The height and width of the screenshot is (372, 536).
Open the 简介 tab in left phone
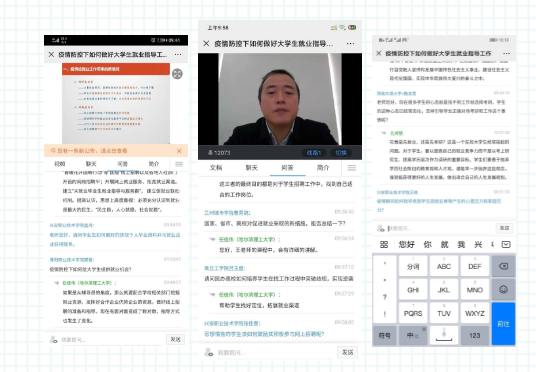click(154, 164)
